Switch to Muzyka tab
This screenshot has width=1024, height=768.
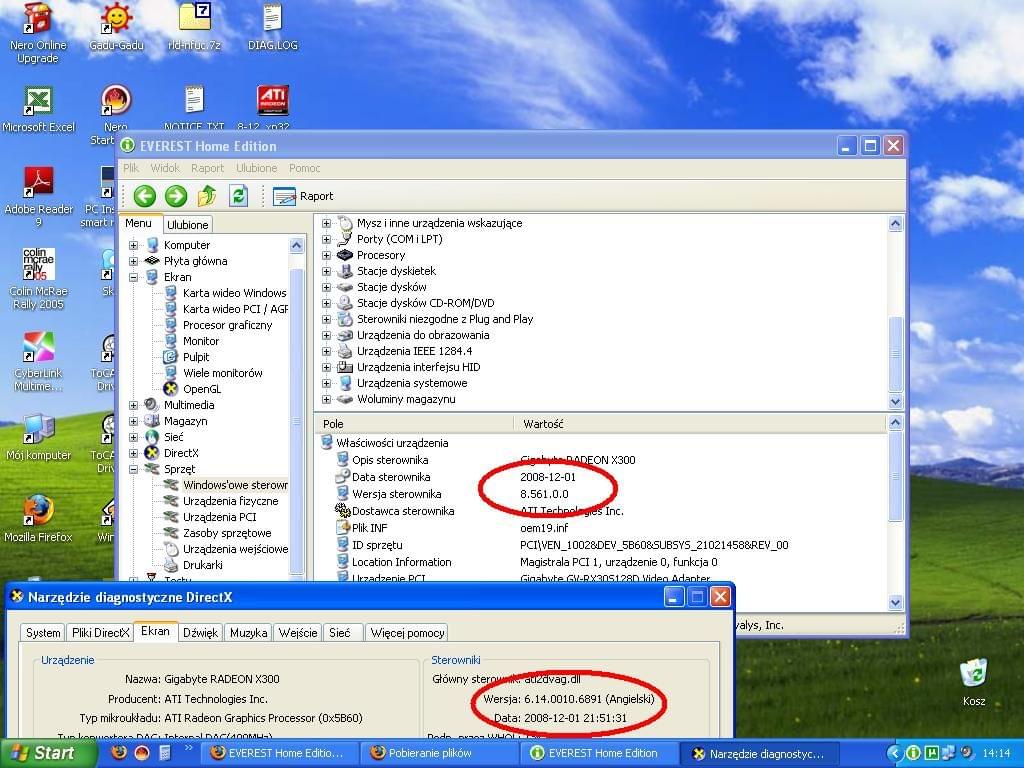[249, 633]
